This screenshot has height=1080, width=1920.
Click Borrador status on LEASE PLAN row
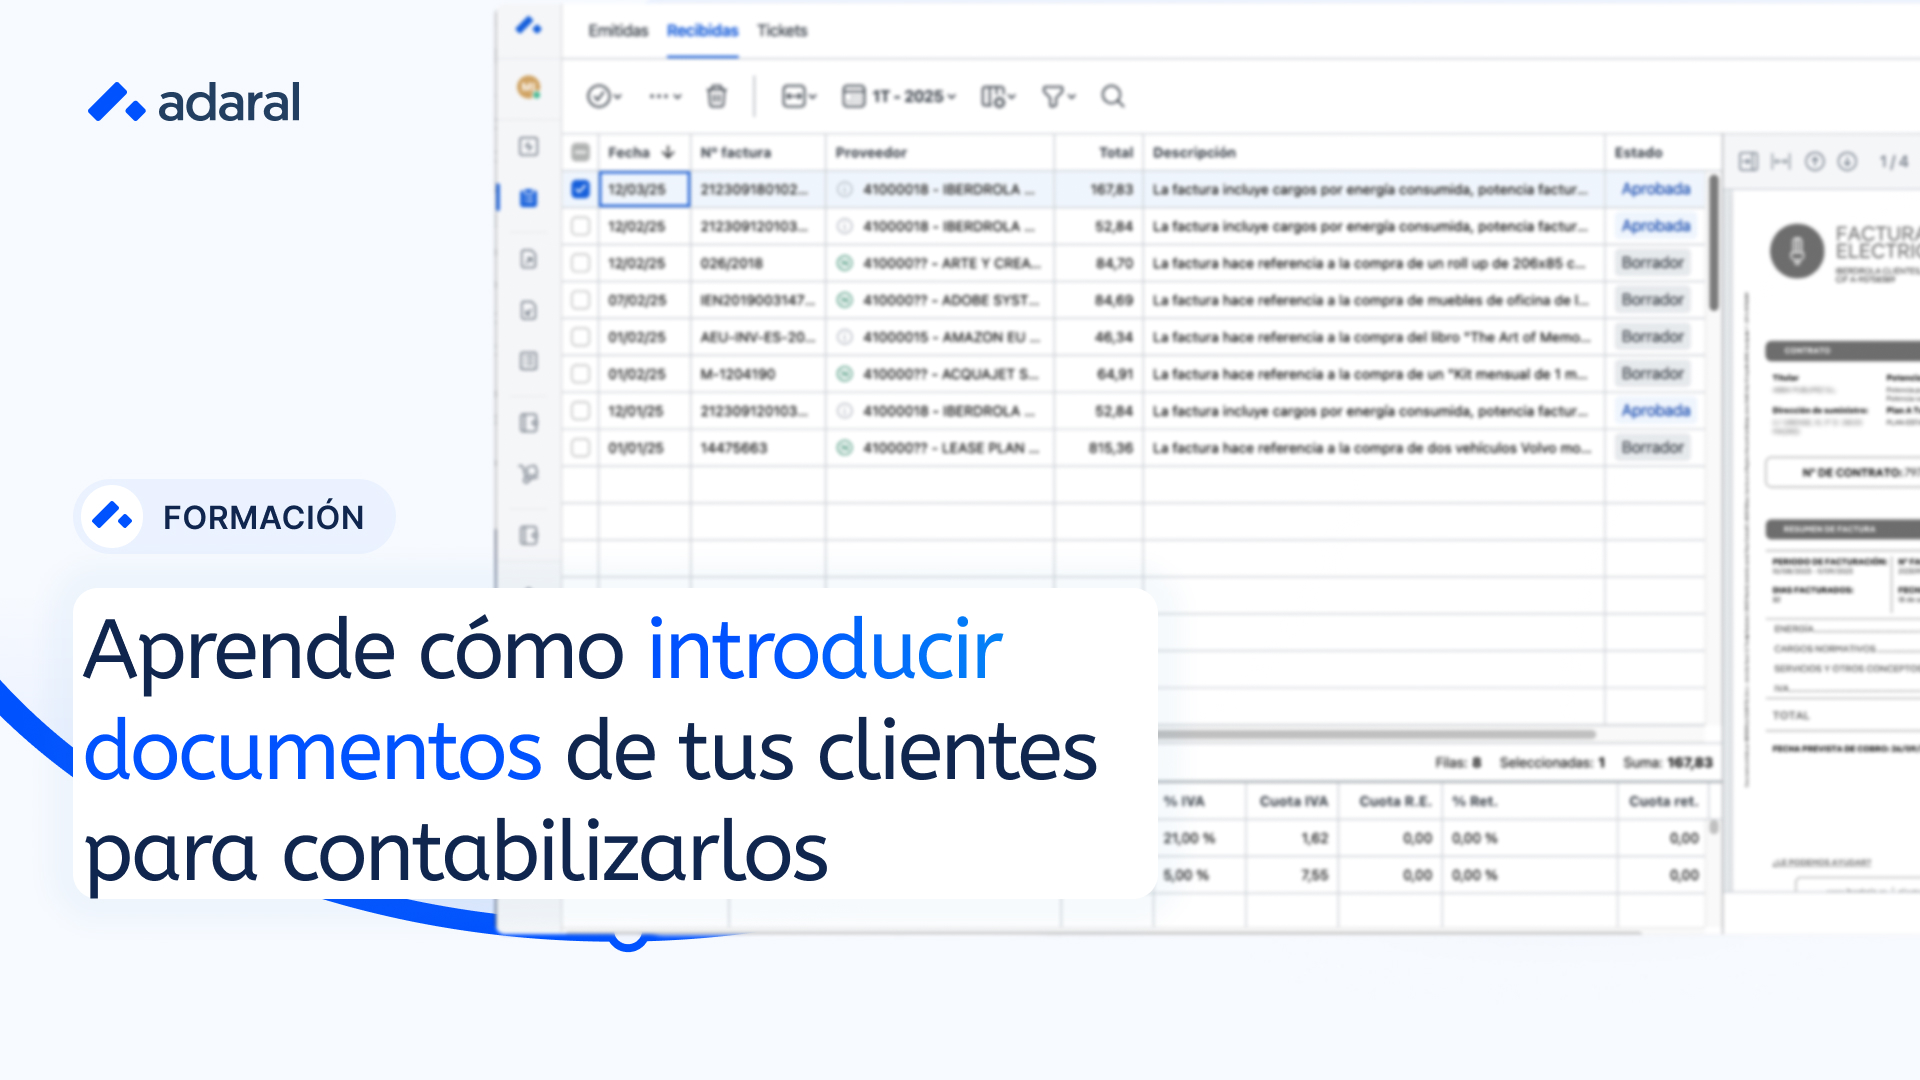(x=1652, y=448)
